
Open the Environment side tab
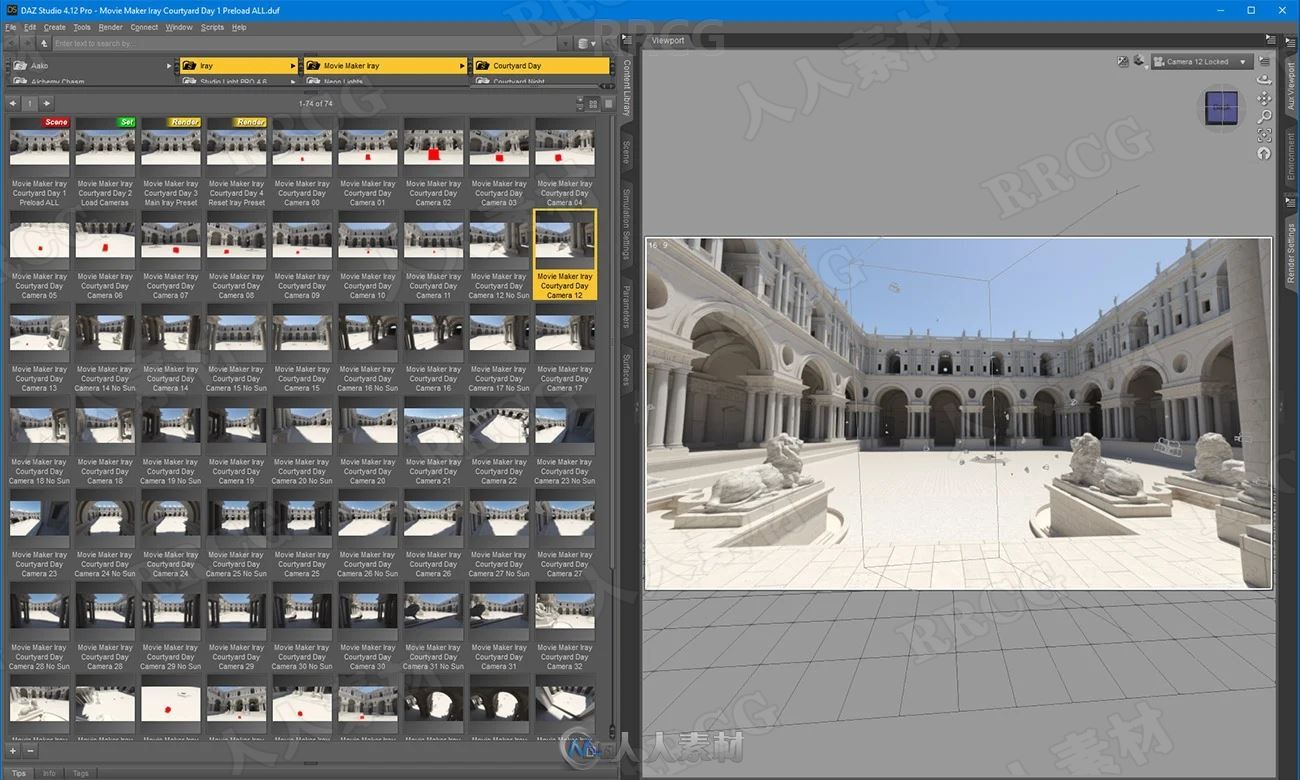[1290, 155]
